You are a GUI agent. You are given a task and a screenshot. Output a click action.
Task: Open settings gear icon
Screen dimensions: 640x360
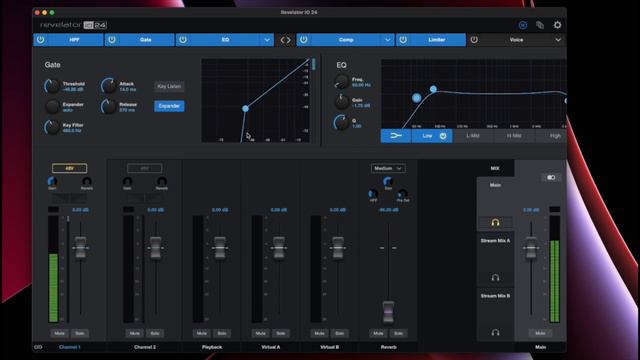(x=557, y=25)
